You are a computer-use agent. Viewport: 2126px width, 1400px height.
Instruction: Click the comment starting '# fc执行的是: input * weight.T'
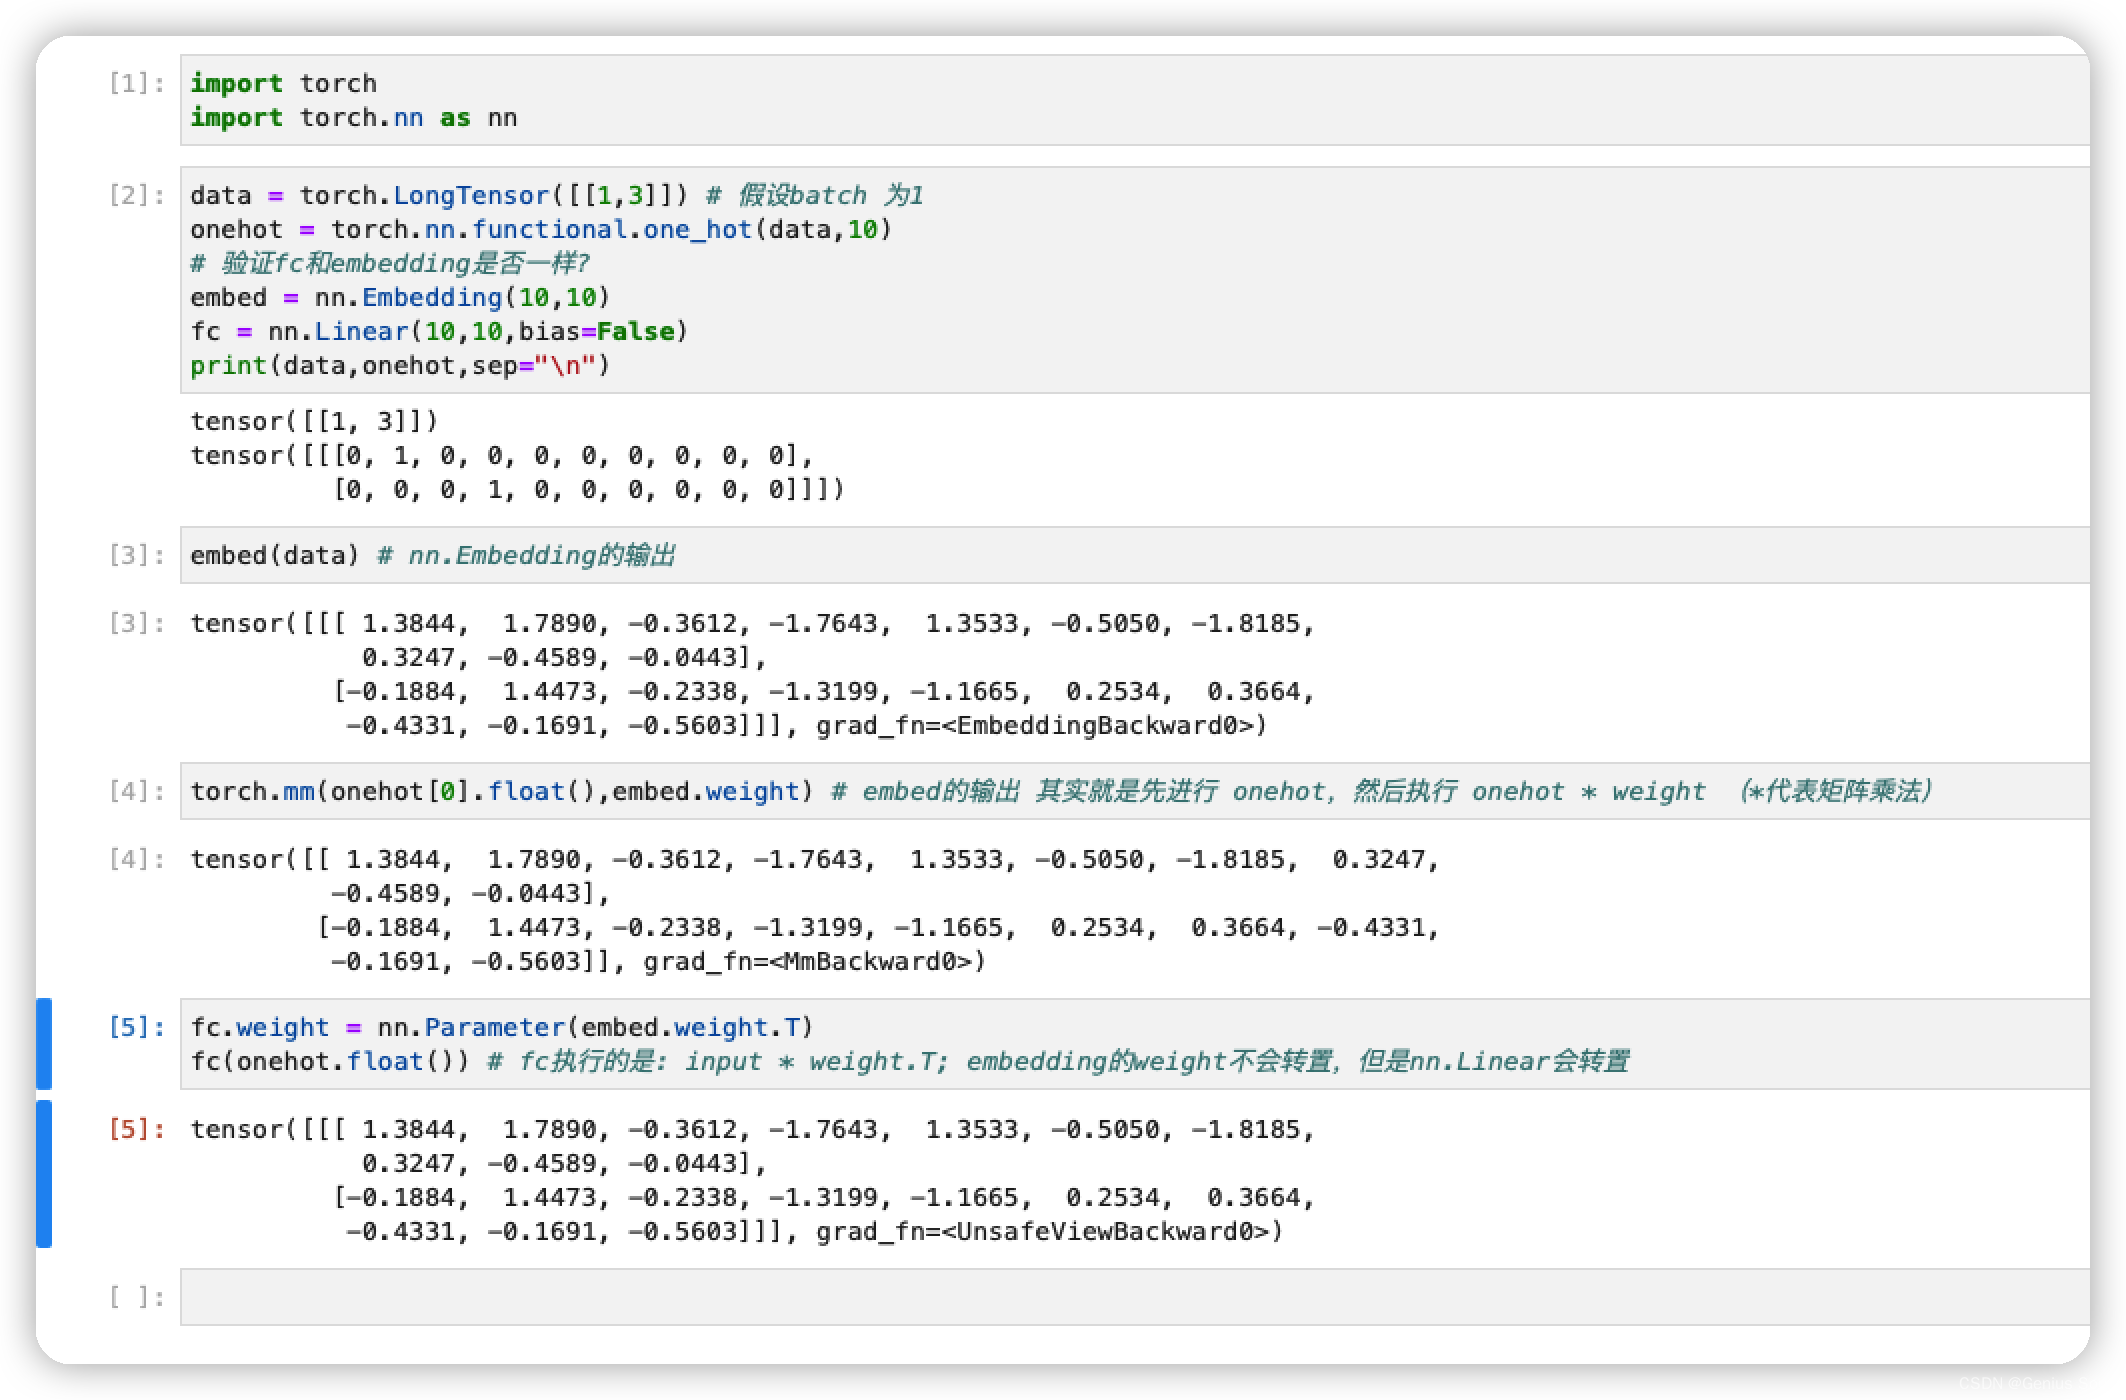click(1058, 1061)
